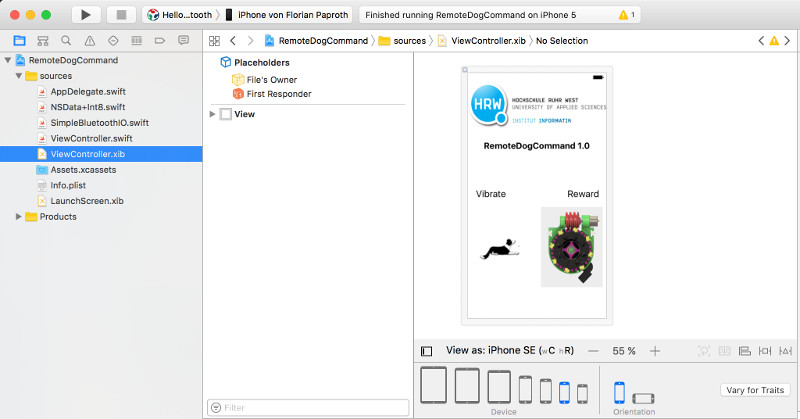Open the sources folder in the jump bar

[402, 41]
